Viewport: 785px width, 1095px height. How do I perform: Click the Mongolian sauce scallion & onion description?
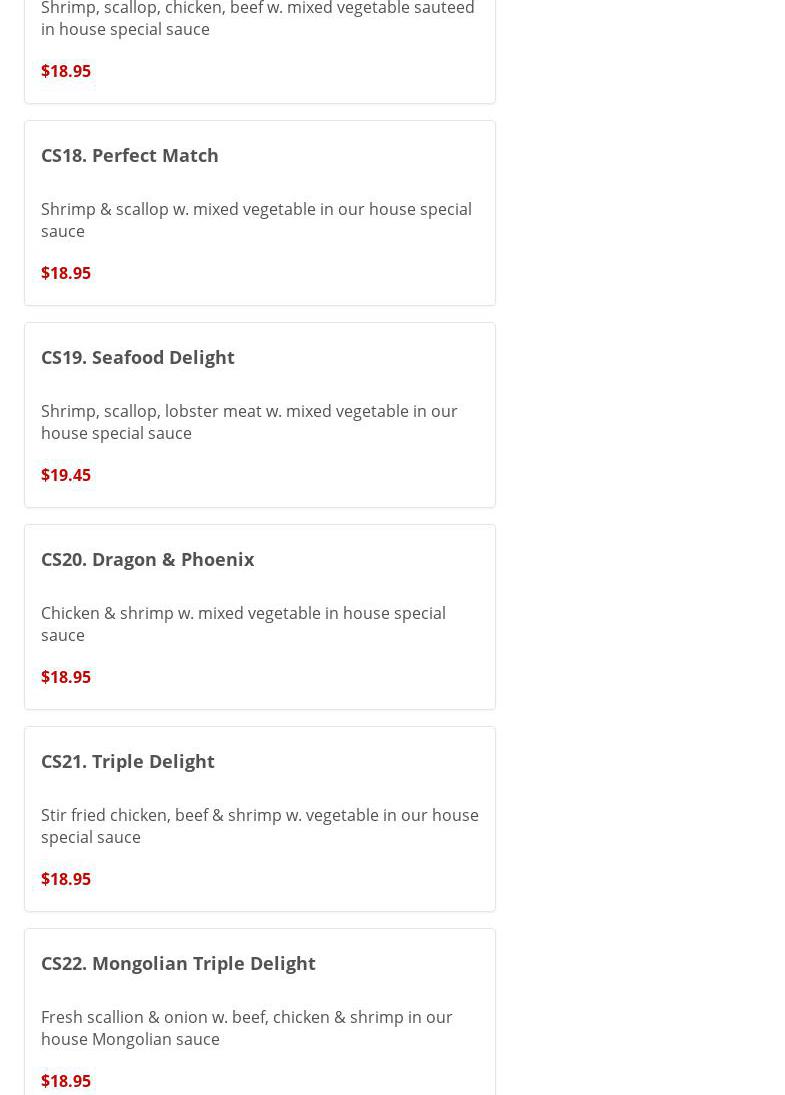(246, 1028)
